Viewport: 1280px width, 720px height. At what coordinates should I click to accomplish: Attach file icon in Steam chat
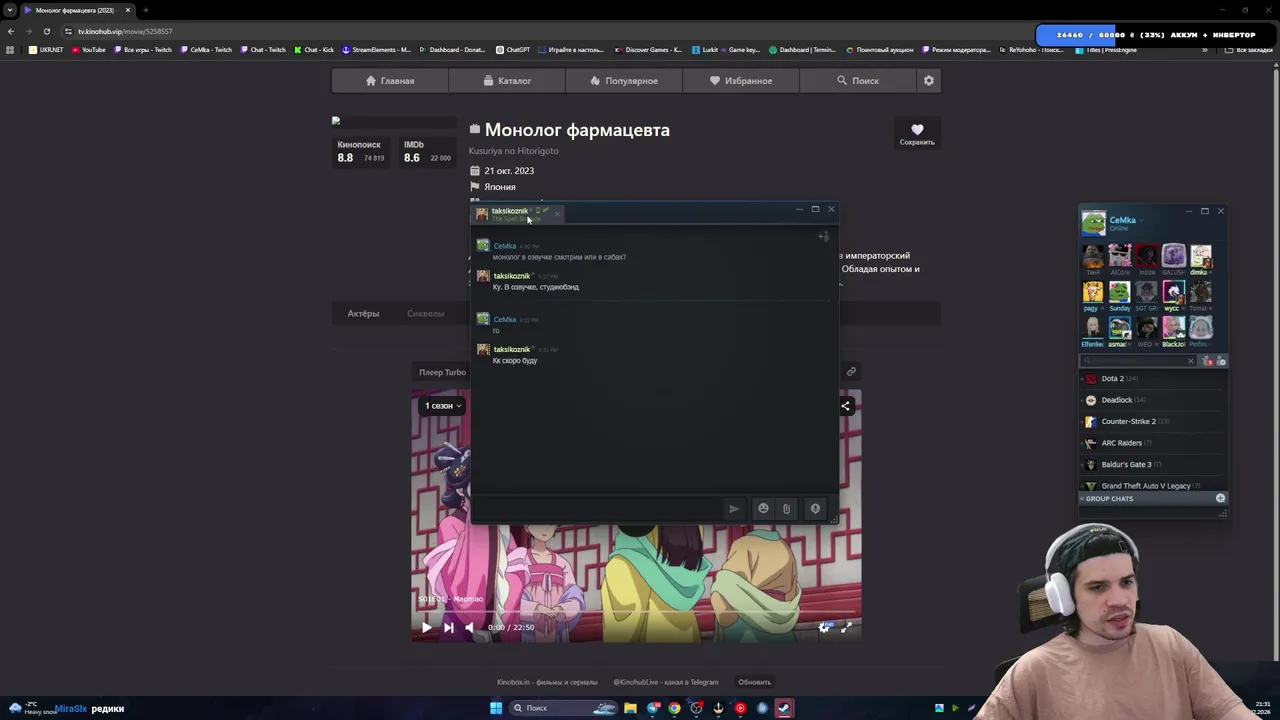point(787,509)
